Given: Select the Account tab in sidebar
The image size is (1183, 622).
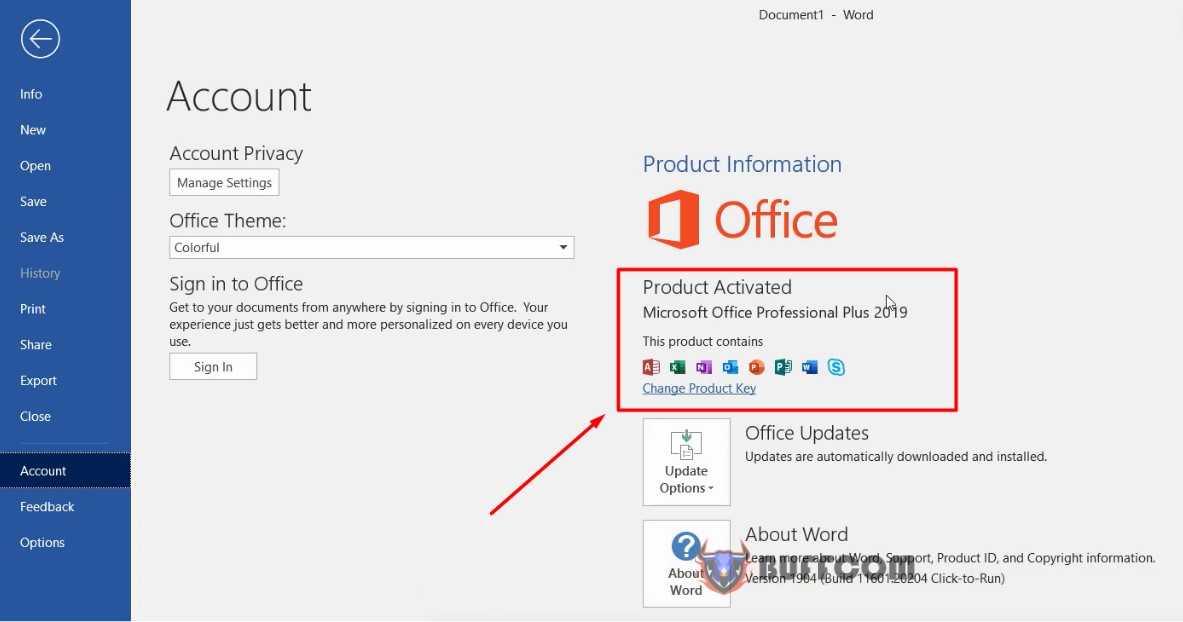Looking at the screenshot, I should click(65, 470).
